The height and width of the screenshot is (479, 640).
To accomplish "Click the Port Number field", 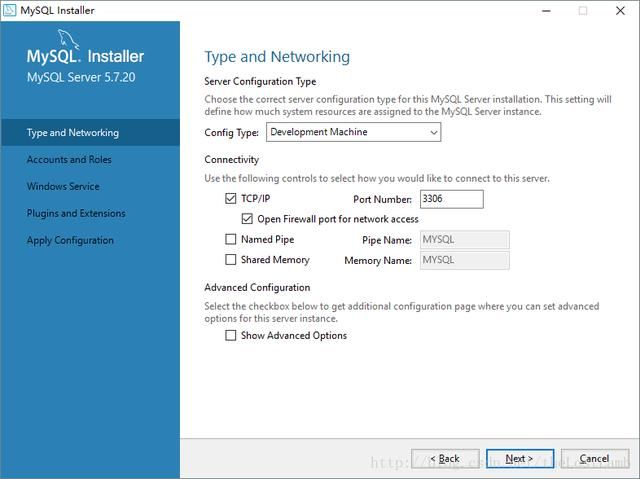I will 452,199.
